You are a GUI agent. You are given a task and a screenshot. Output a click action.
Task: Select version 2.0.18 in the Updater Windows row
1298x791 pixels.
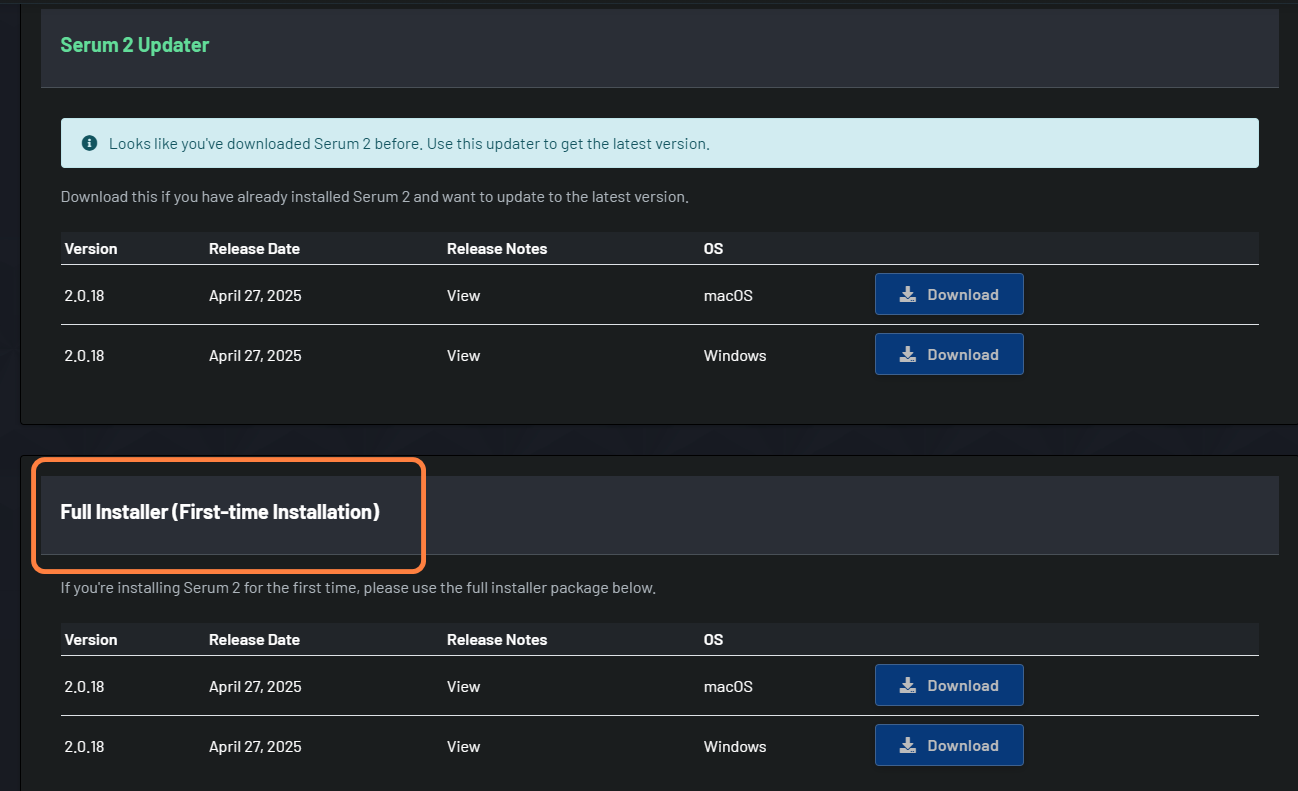(84, 356)
